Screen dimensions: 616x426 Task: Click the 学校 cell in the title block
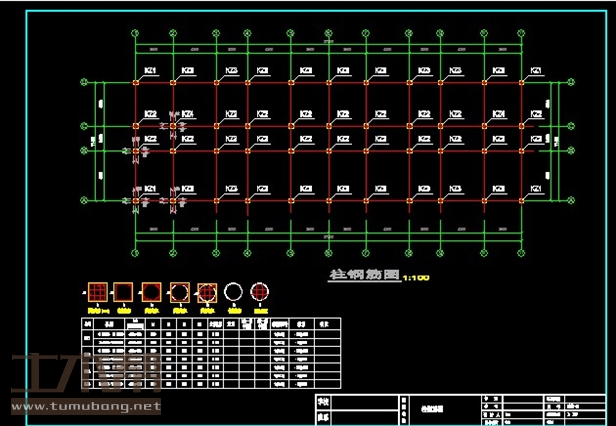[321, 401]
